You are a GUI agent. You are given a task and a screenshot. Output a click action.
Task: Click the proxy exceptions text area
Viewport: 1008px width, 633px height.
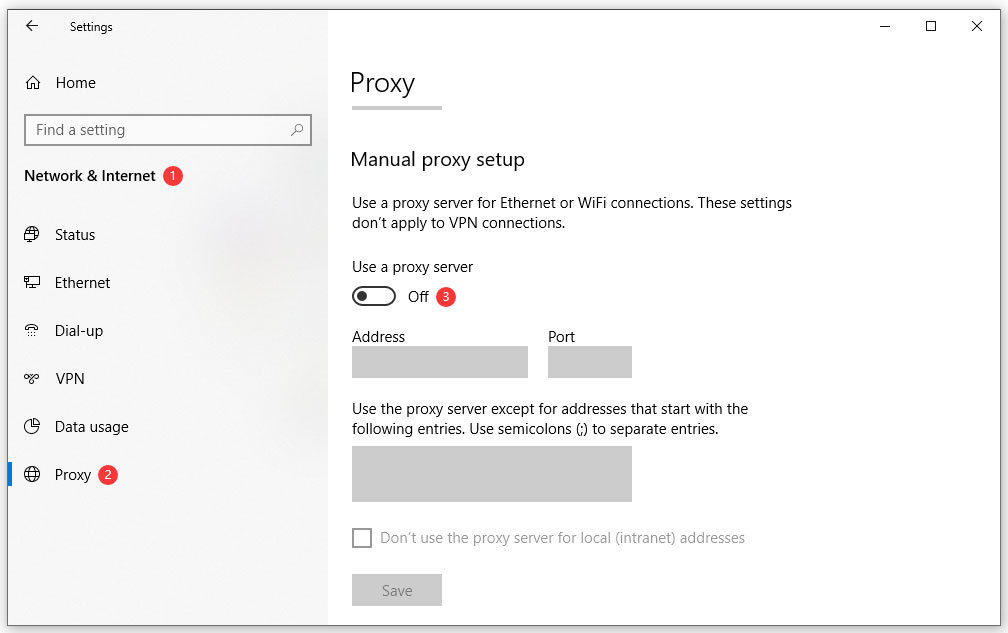[491, 473]
